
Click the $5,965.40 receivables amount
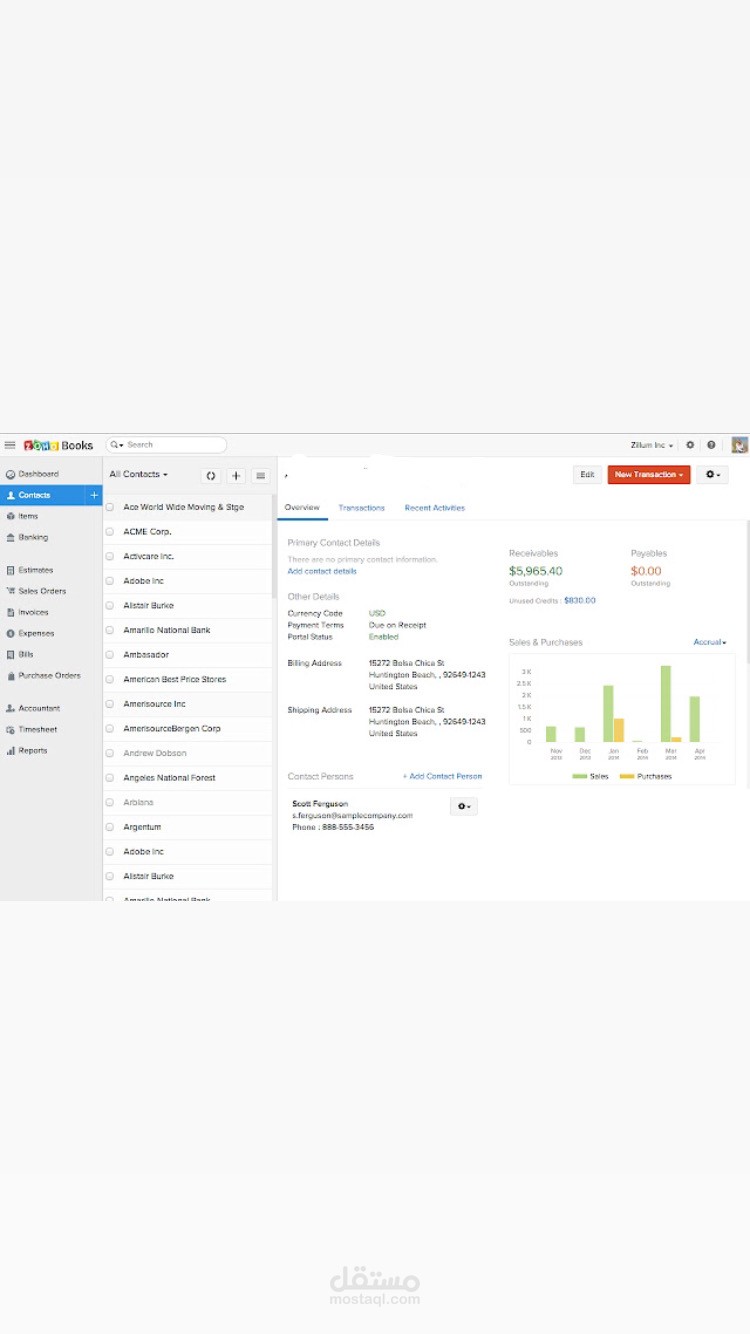536,571
